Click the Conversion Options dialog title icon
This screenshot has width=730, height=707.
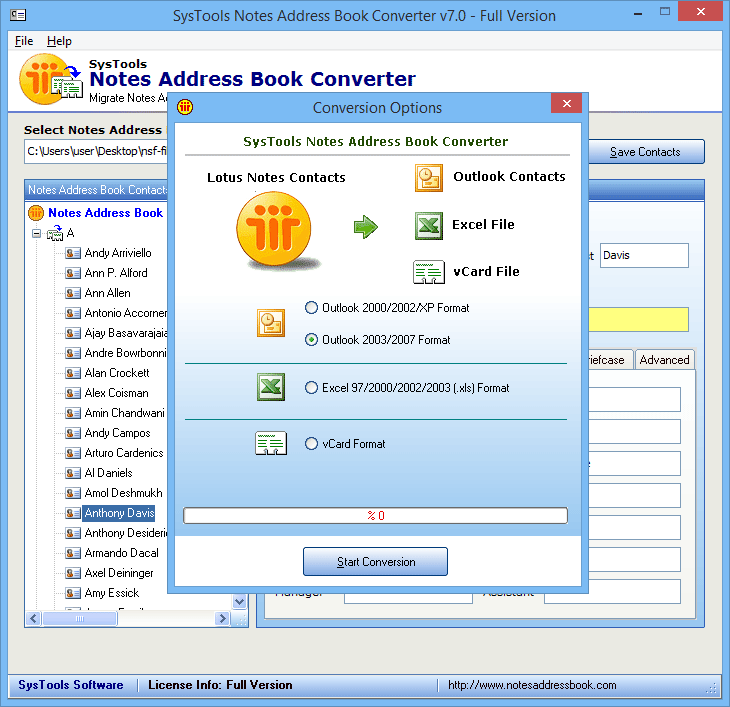(185, 107)
